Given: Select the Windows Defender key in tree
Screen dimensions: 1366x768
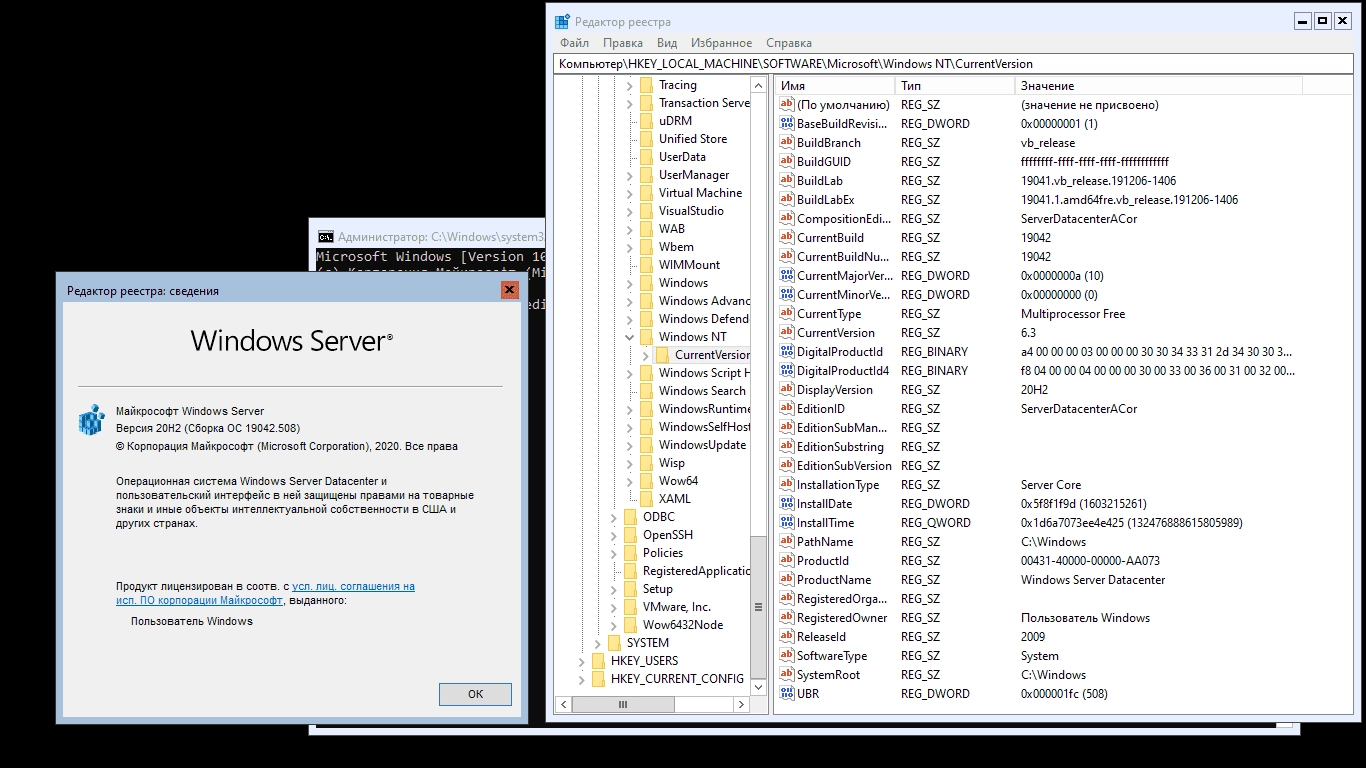Looking at the screenshot, I should click(704, 319).
